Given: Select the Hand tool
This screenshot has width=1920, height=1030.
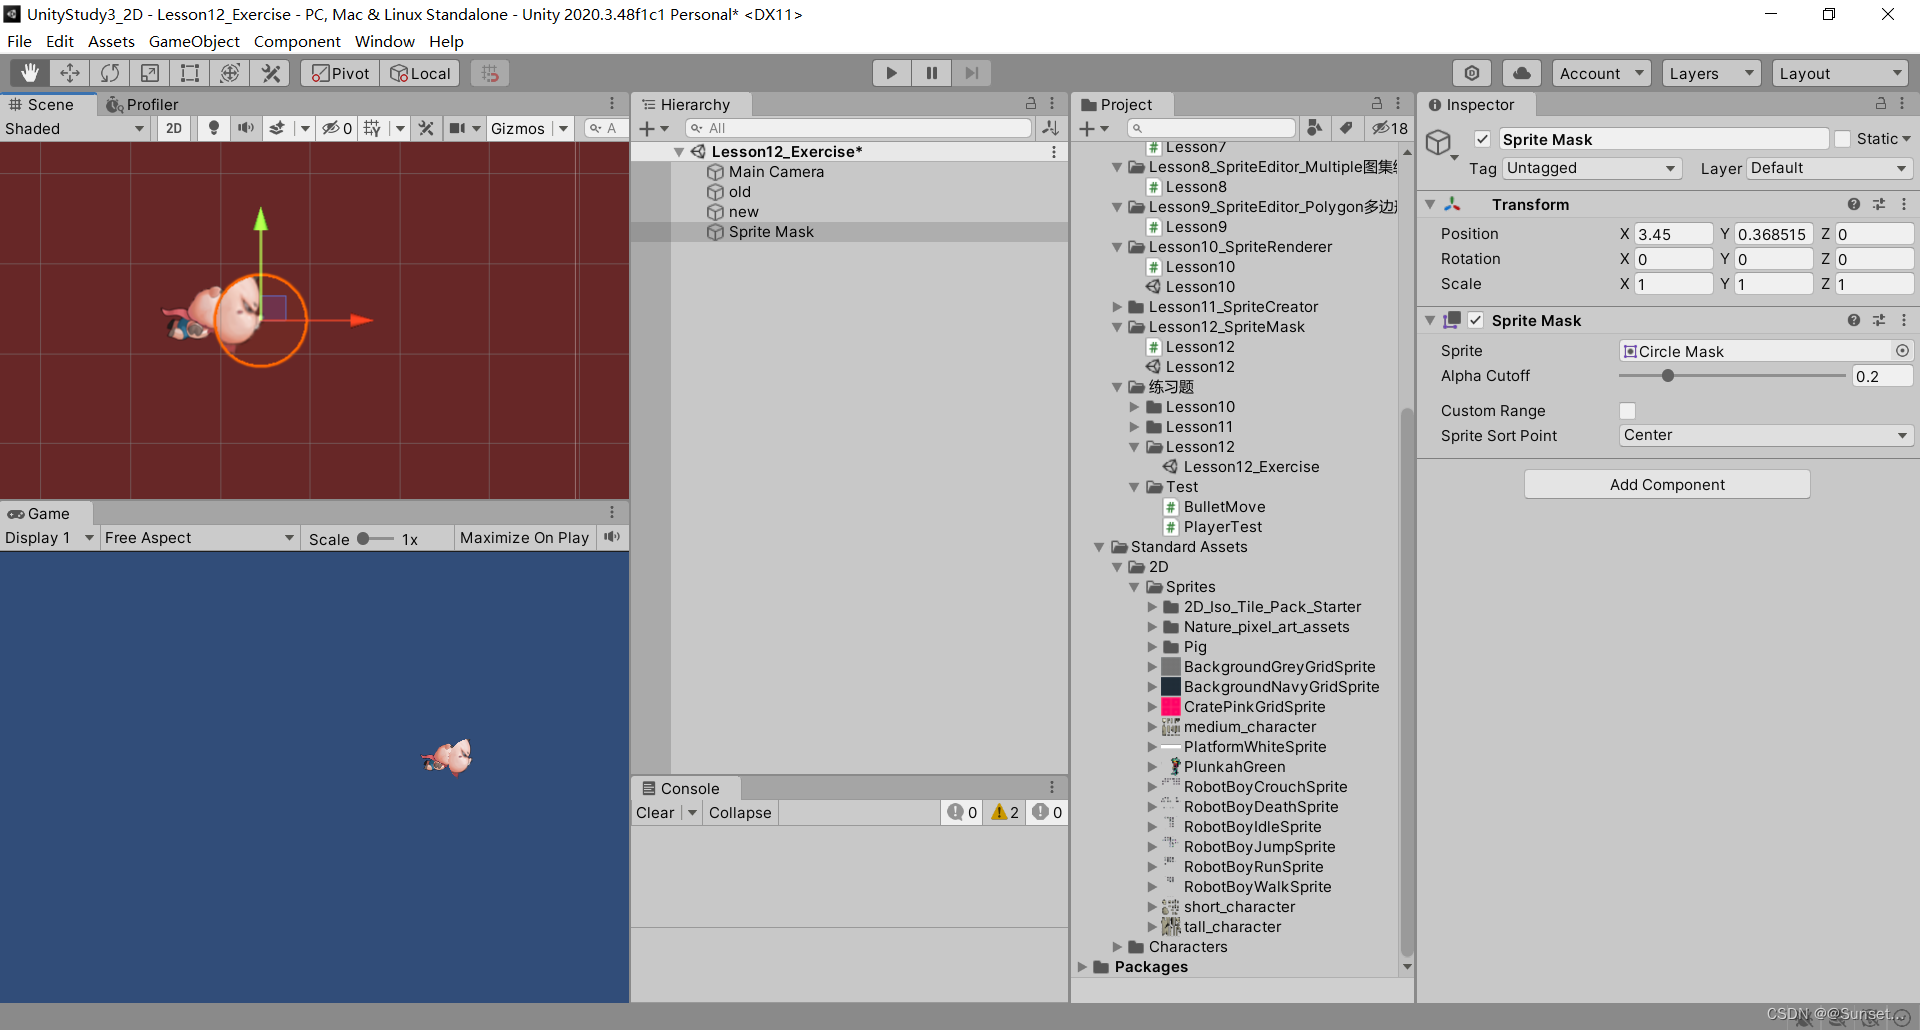Looking at the screenshot, I should [x=30, y=73].
